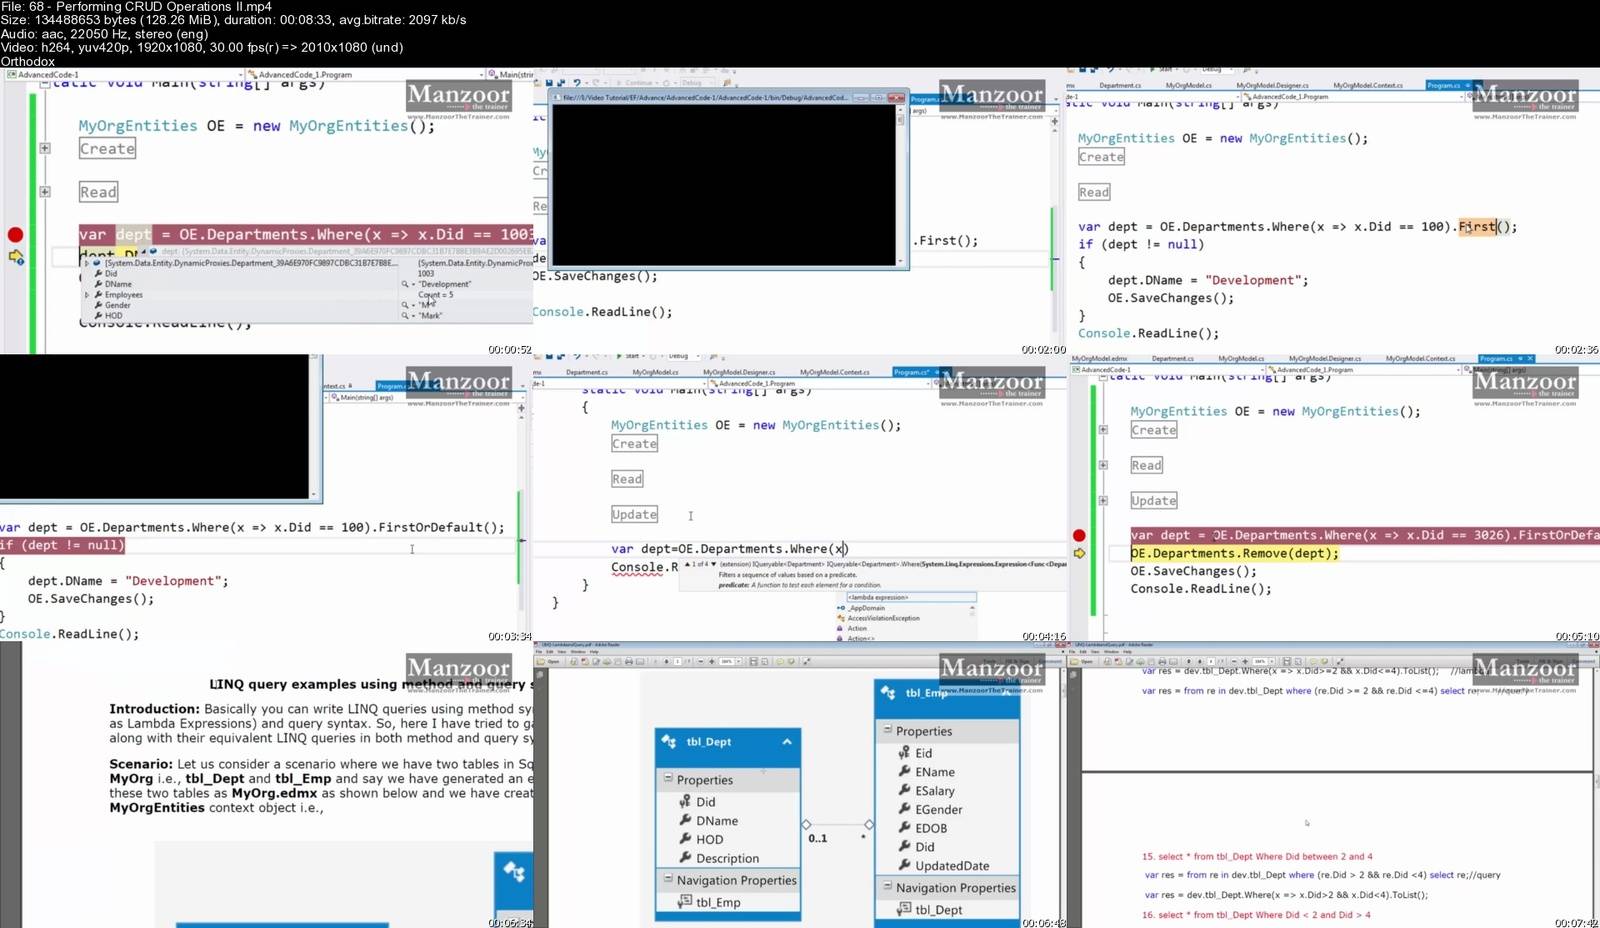This screenshot has width=1600, height=928.
Task: Click the tbl_Emp entity header icon
Action: 888,692
